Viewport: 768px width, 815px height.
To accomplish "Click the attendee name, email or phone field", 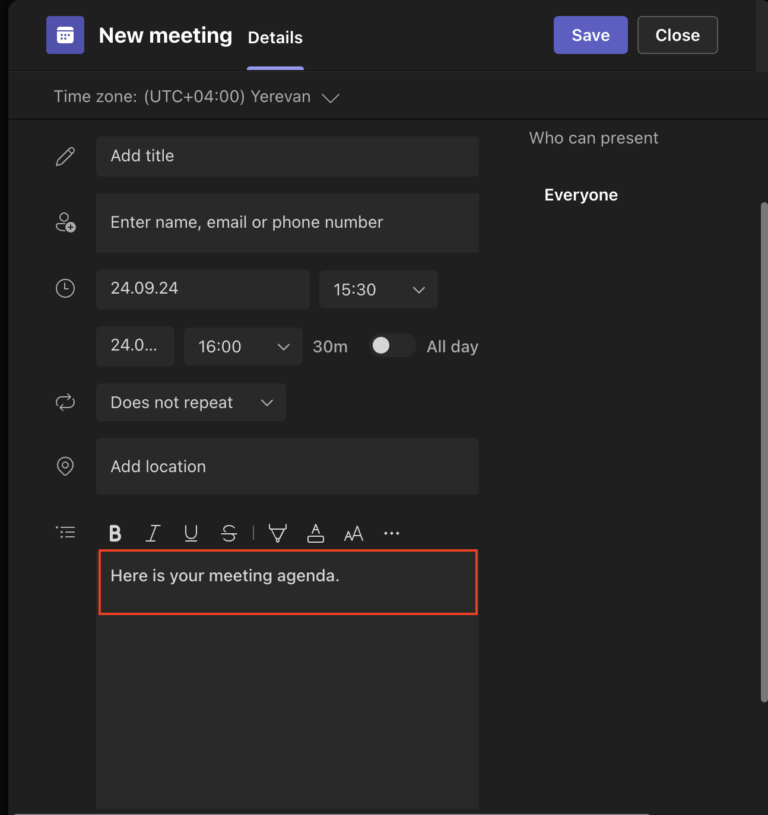I will point(287,223).
